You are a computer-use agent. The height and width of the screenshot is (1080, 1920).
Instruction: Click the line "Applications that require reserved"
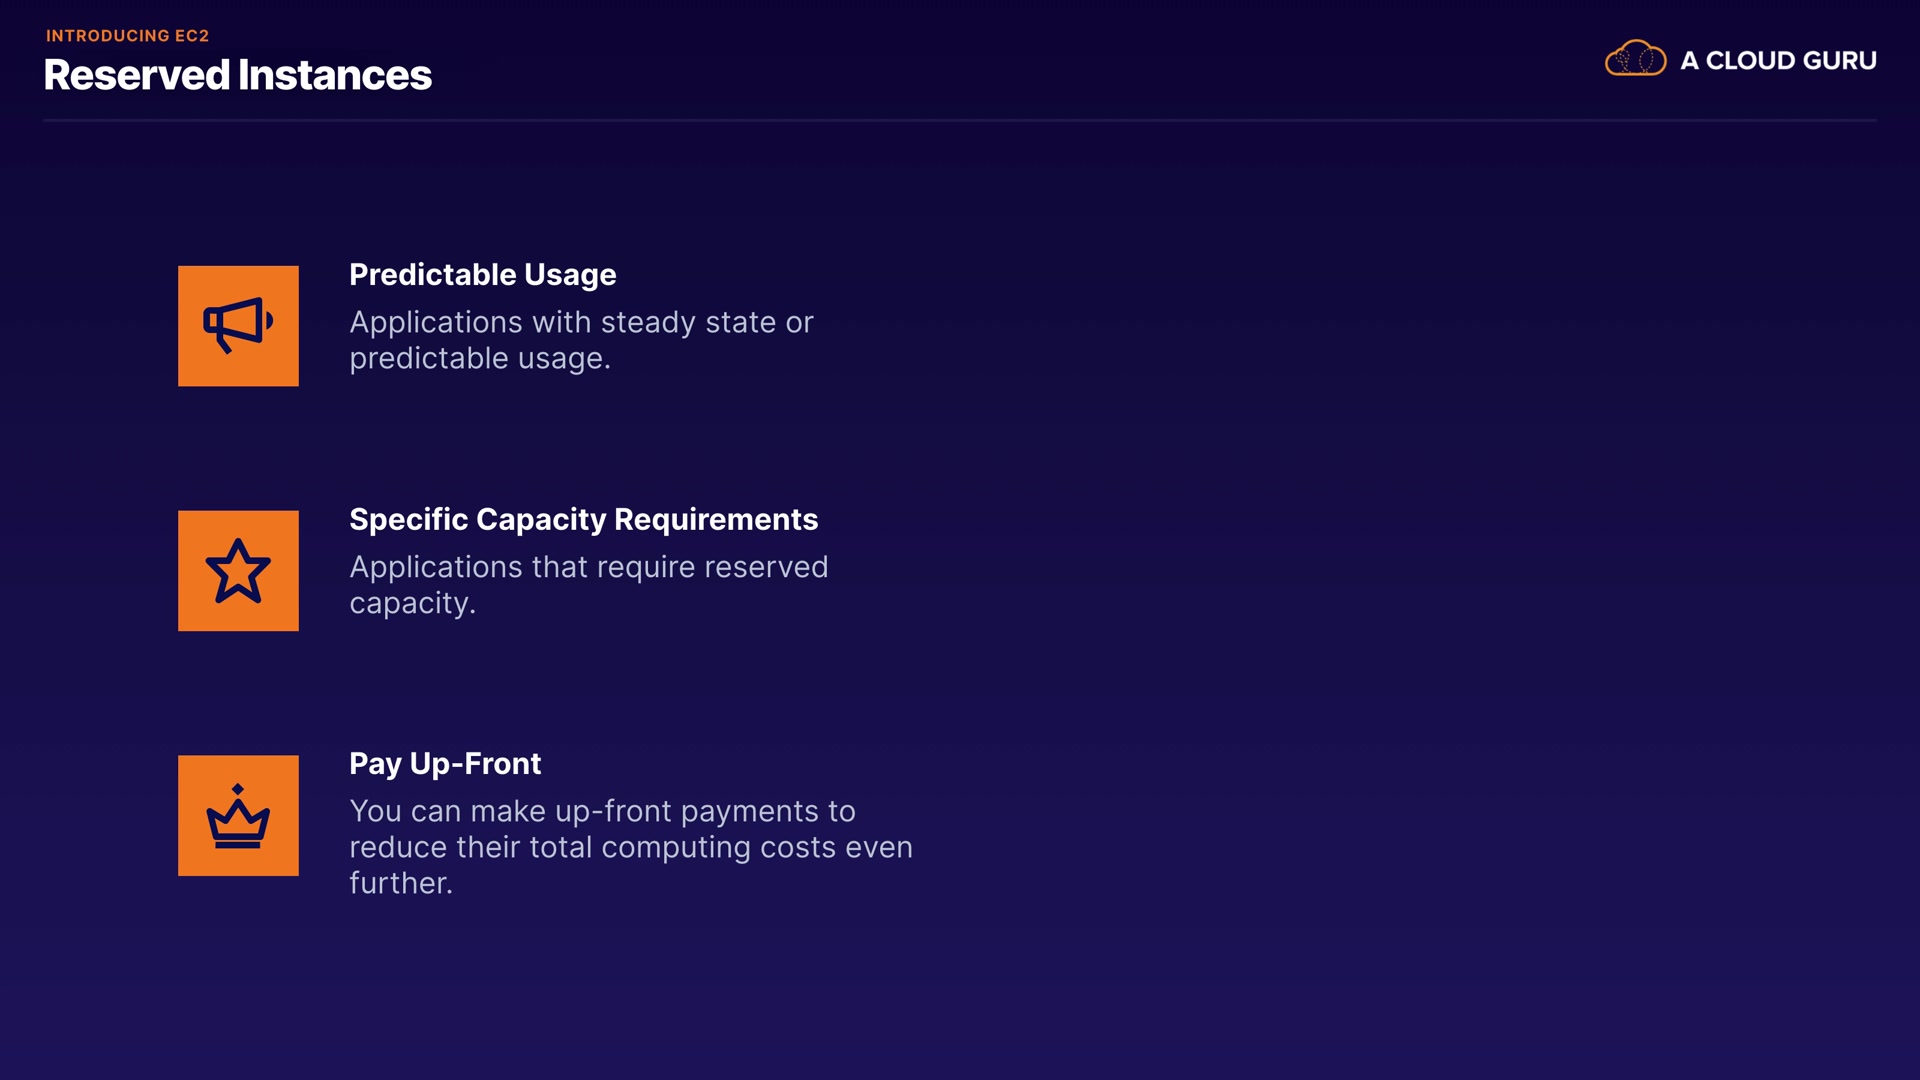click(588, 567)
